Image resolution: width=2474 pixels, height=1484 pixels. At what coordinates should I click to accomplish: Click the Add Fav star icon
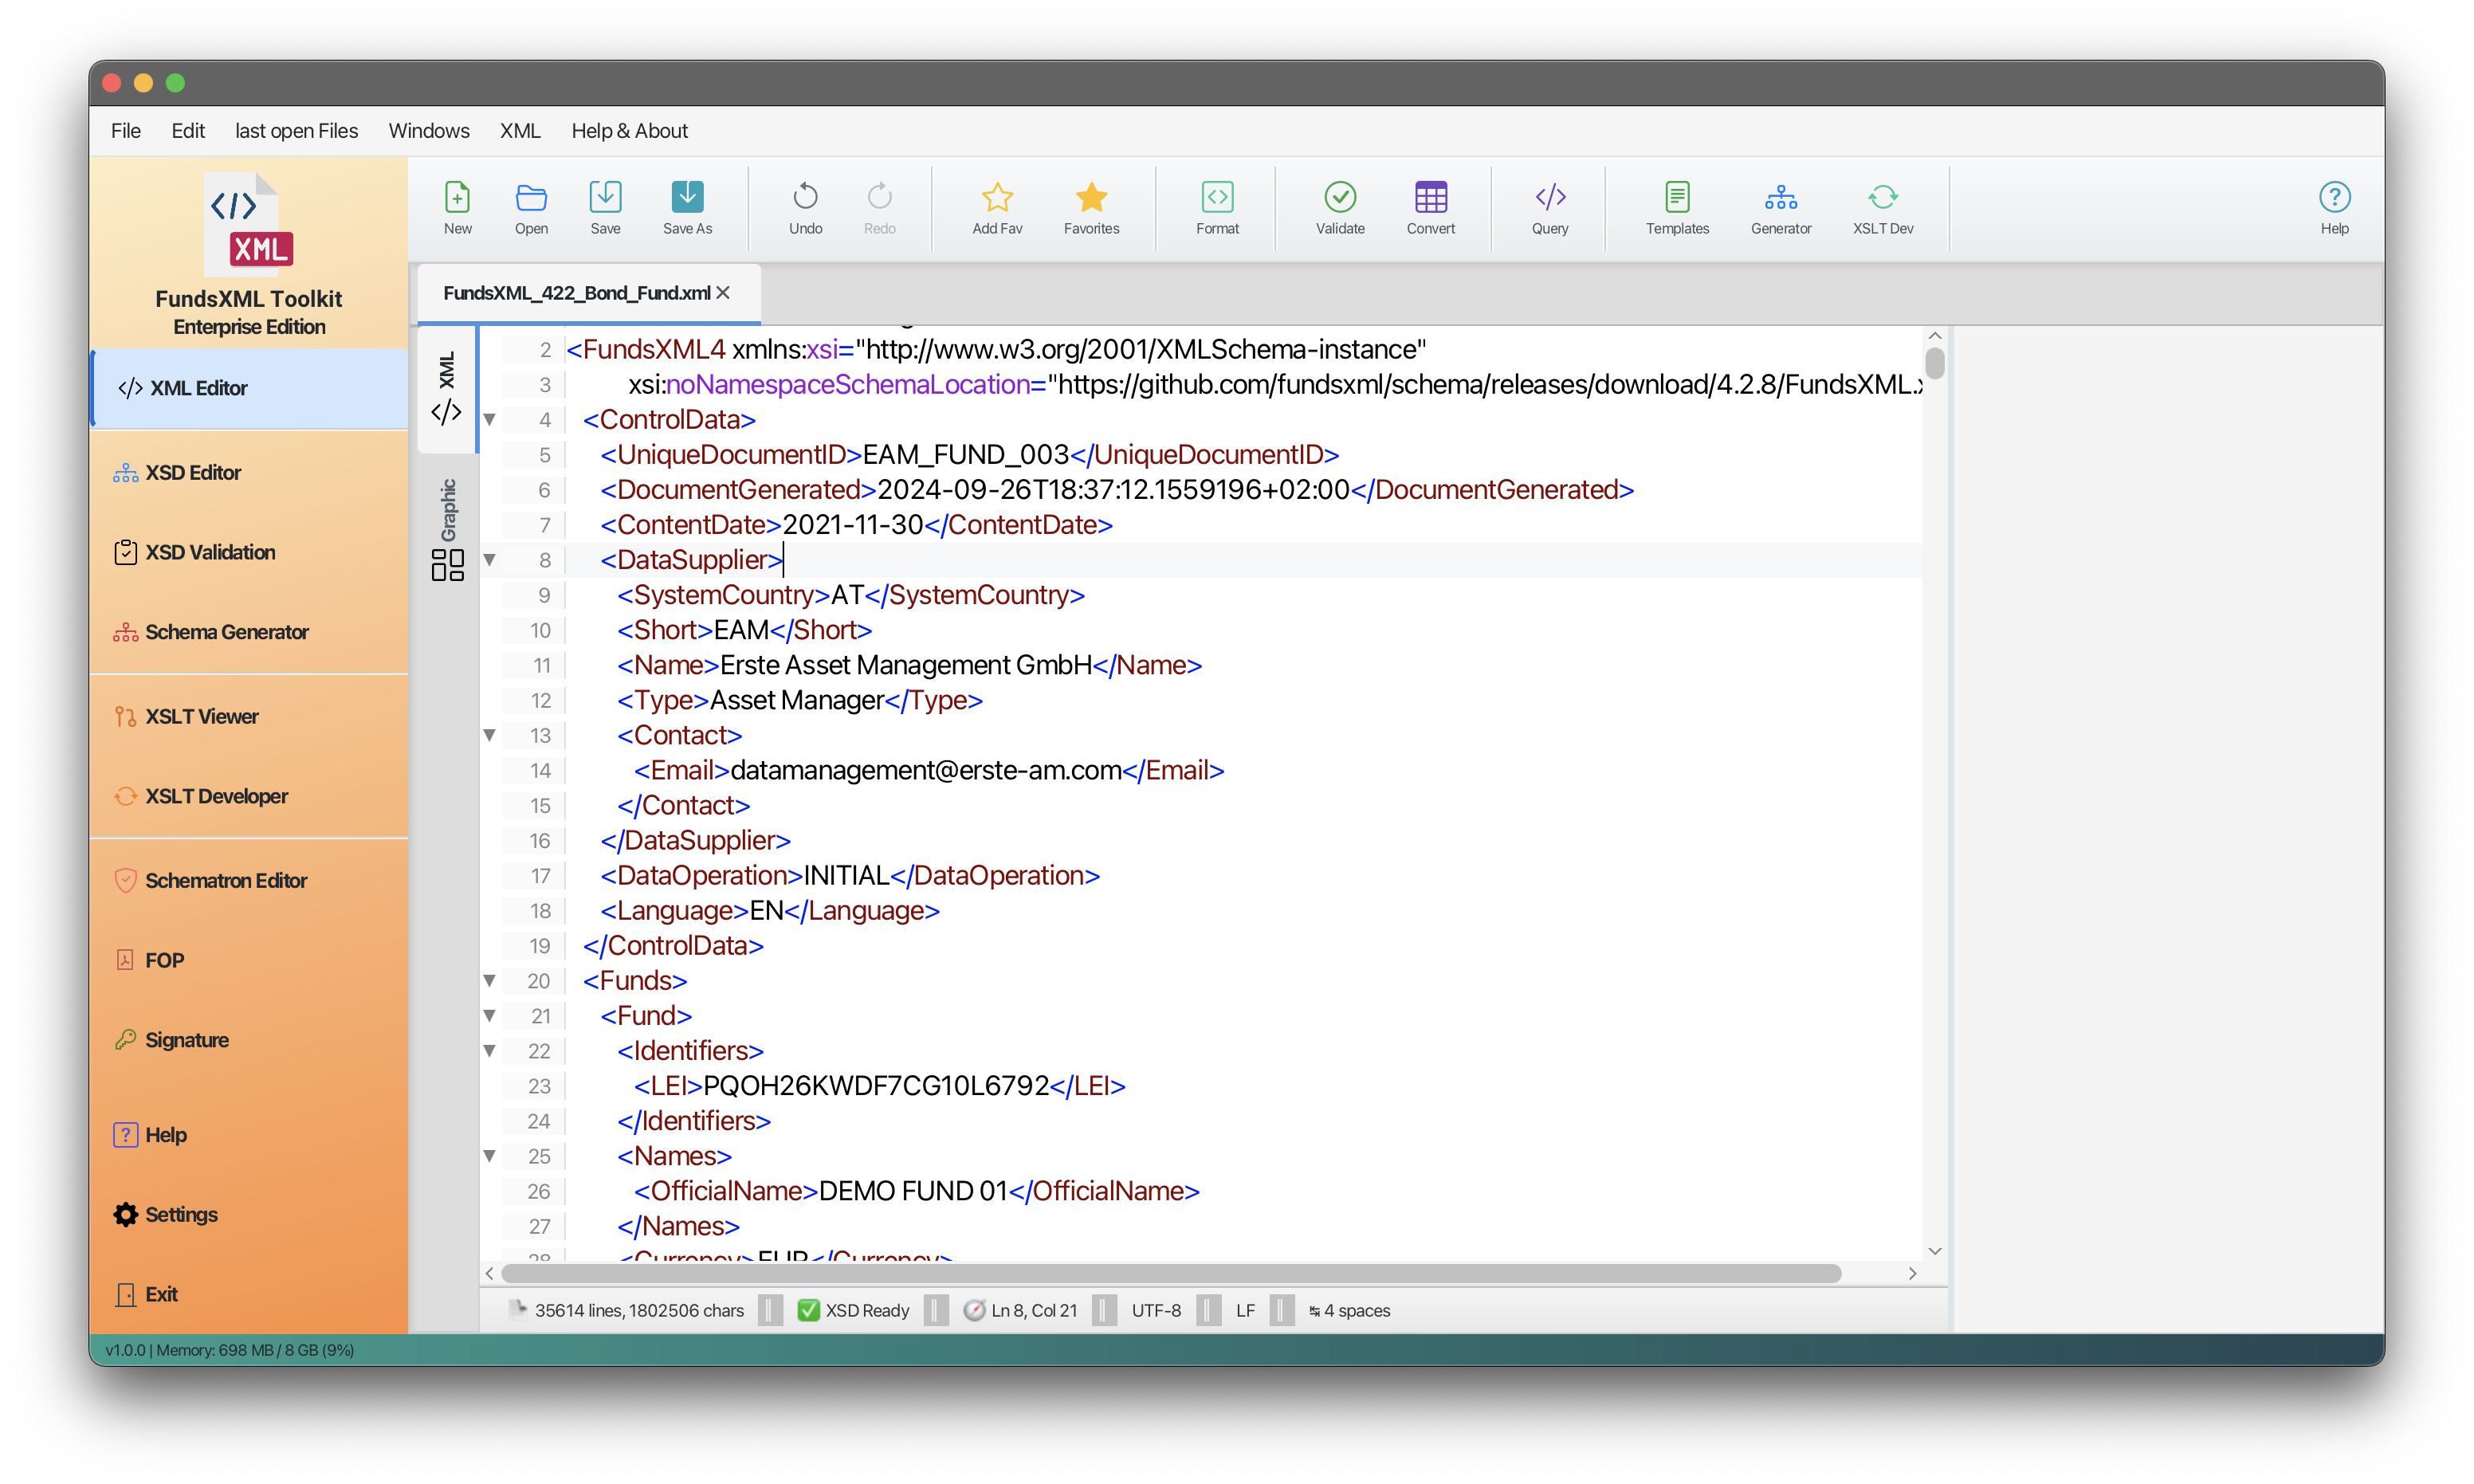coord(997,198)
